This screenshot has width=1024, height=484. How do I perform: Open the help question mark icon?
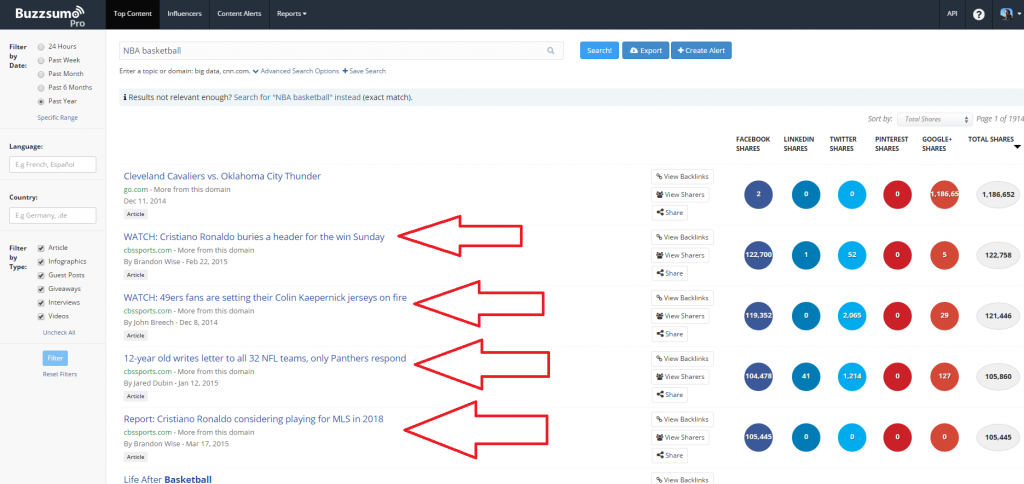pyautogui.click(x=978, y=14)
